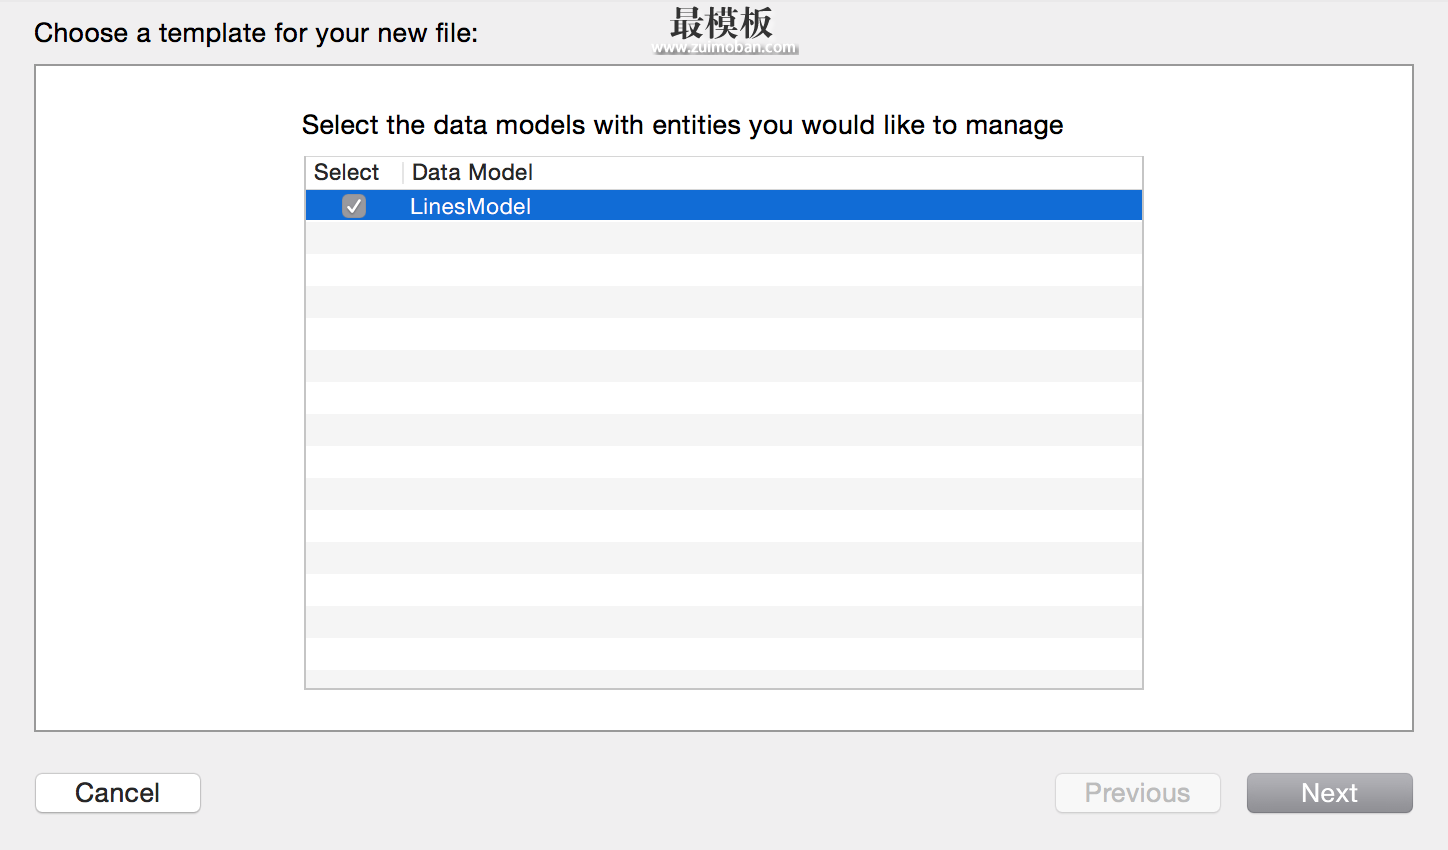Click the Select column header
Screen dimensions: 1448x850
(x=346, y=172)
